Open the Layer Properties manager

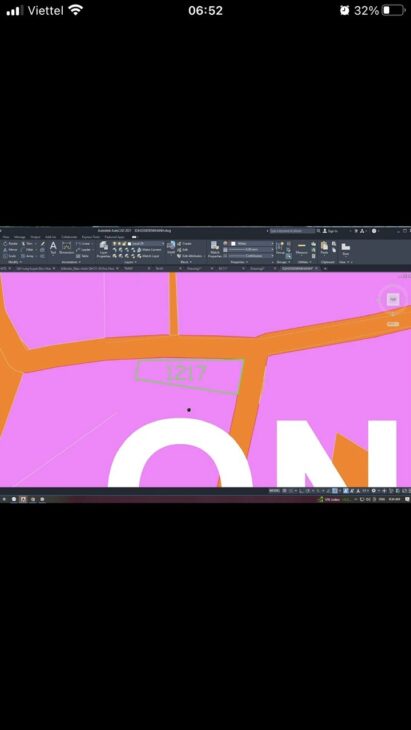pos(103,249)
